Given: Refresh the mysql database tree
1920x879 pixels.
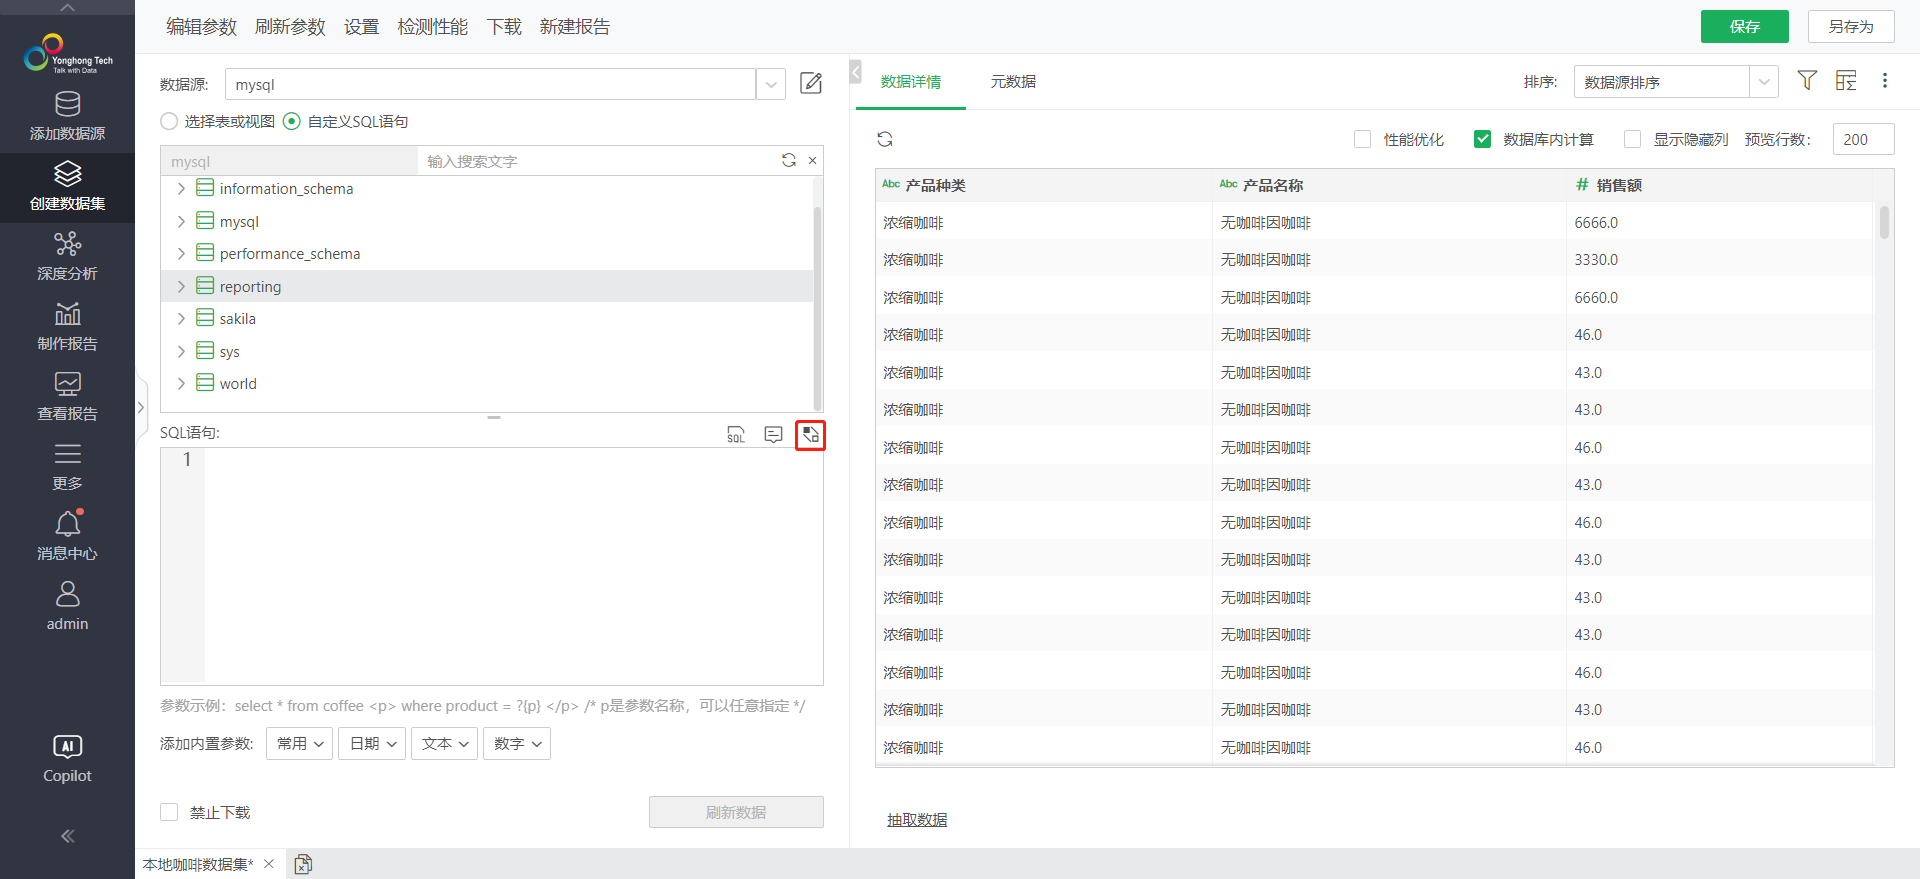Looking at the screenshot, I should point(789,160).
